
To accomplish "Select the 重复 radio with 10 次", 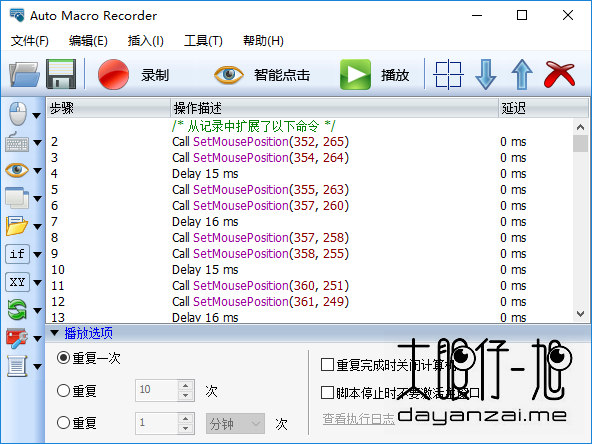I will point(63,390).
